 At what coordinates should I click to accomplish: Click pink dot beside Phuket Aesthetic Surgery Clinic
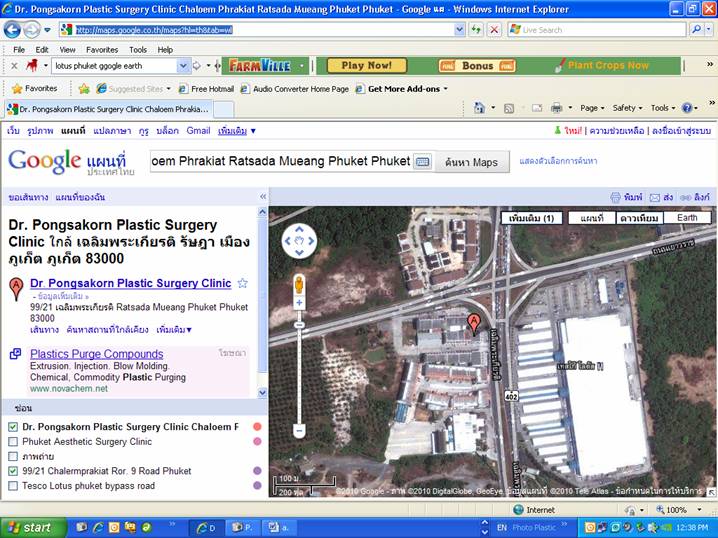[x=257, y=441]
